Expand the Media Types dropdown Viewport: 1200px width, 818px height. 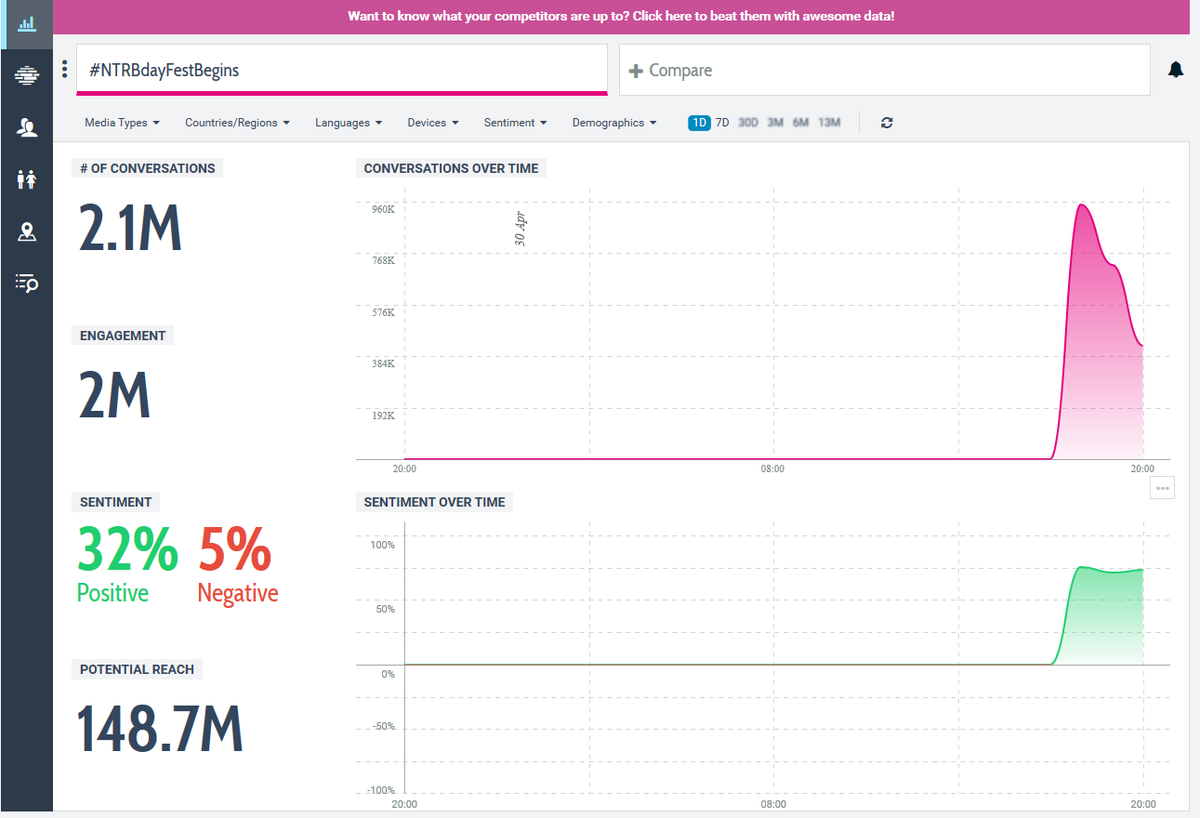(122, 123)
